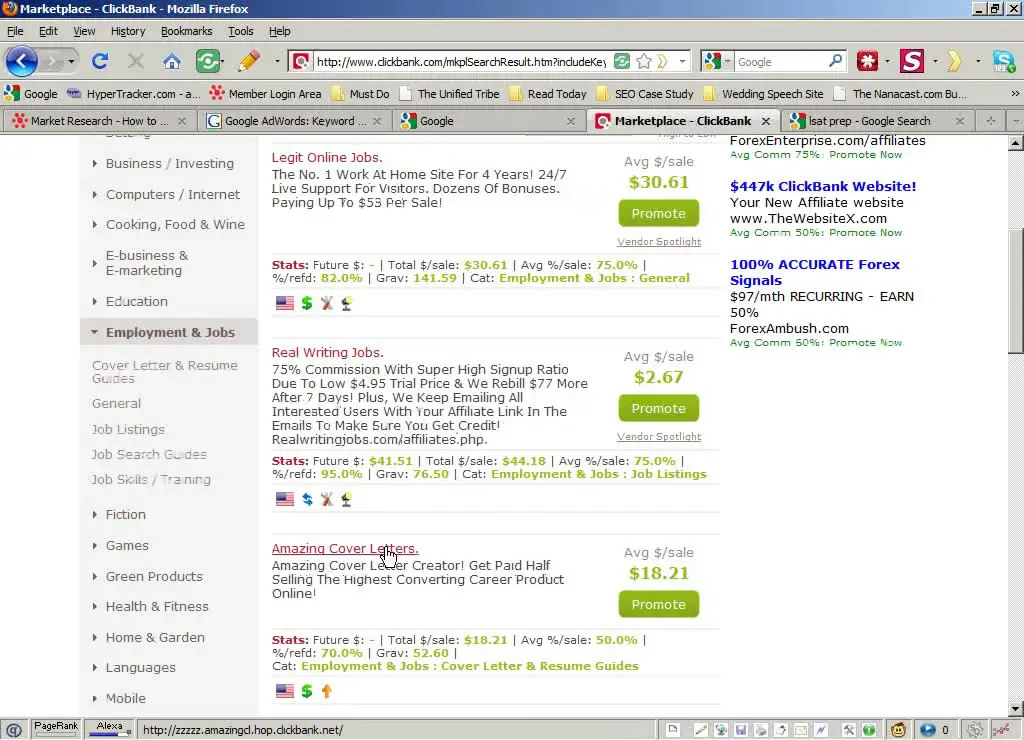Open the History menu
The width and height of the screenshot is (1024, 740).
[x=128, y=31]
